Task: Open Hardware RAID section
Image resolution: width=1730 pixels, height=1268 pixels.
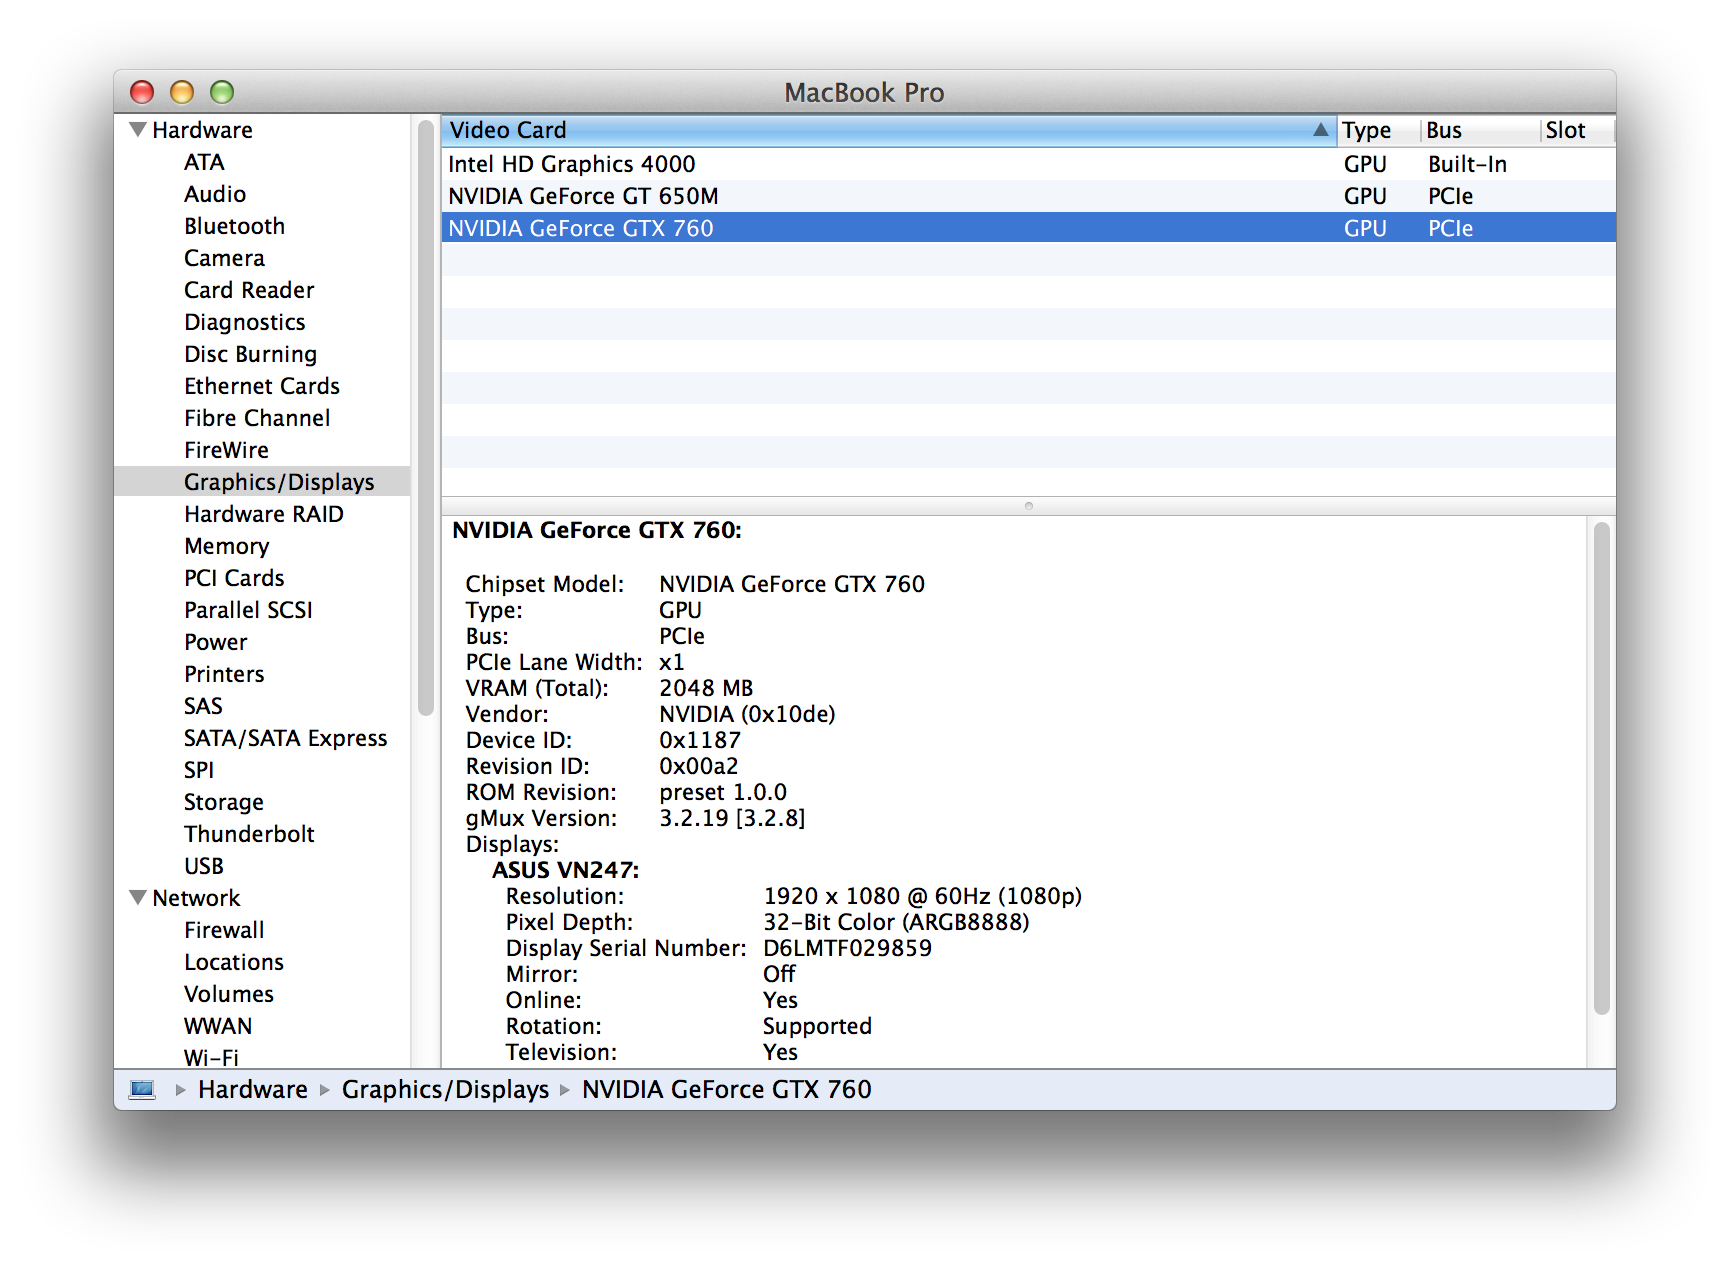Action: point(264,514)
